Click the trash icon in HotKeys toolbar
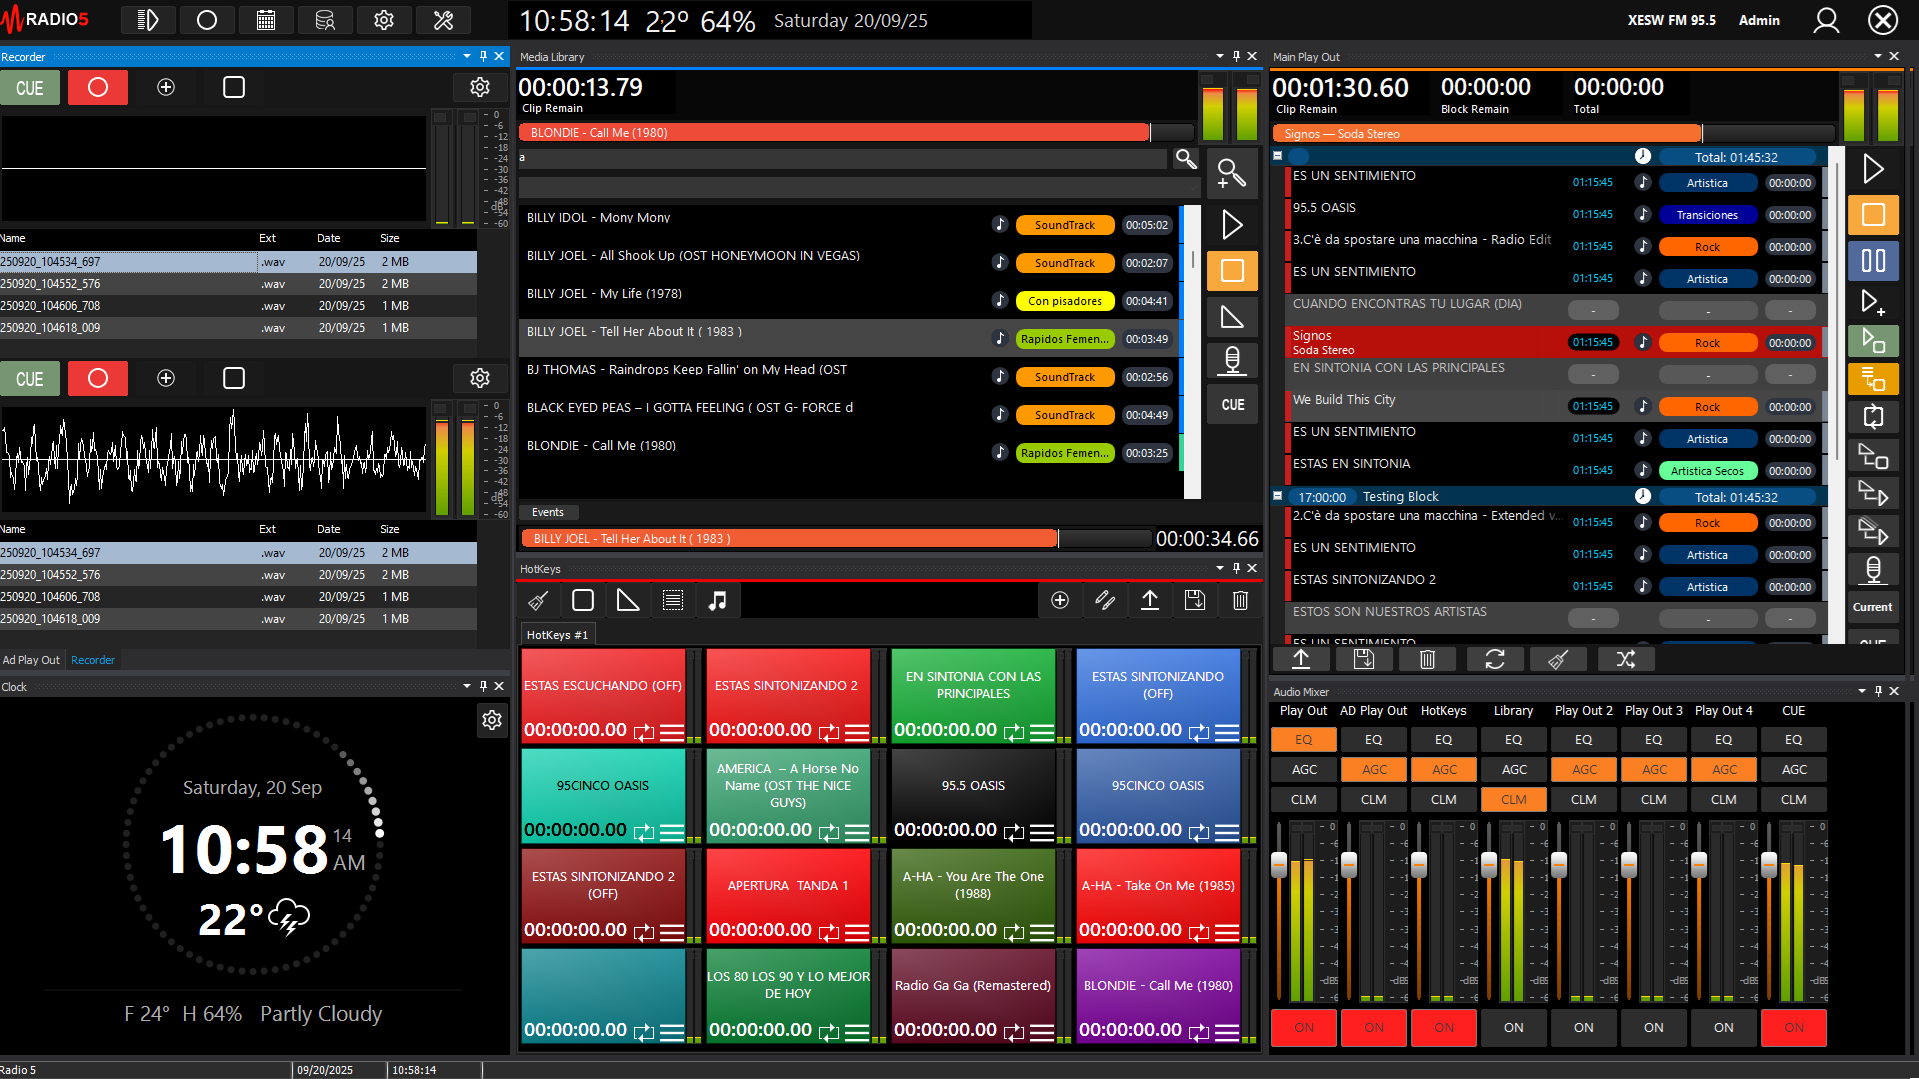Viewport: 1919px width, 1079px height. click(1240, 600)
